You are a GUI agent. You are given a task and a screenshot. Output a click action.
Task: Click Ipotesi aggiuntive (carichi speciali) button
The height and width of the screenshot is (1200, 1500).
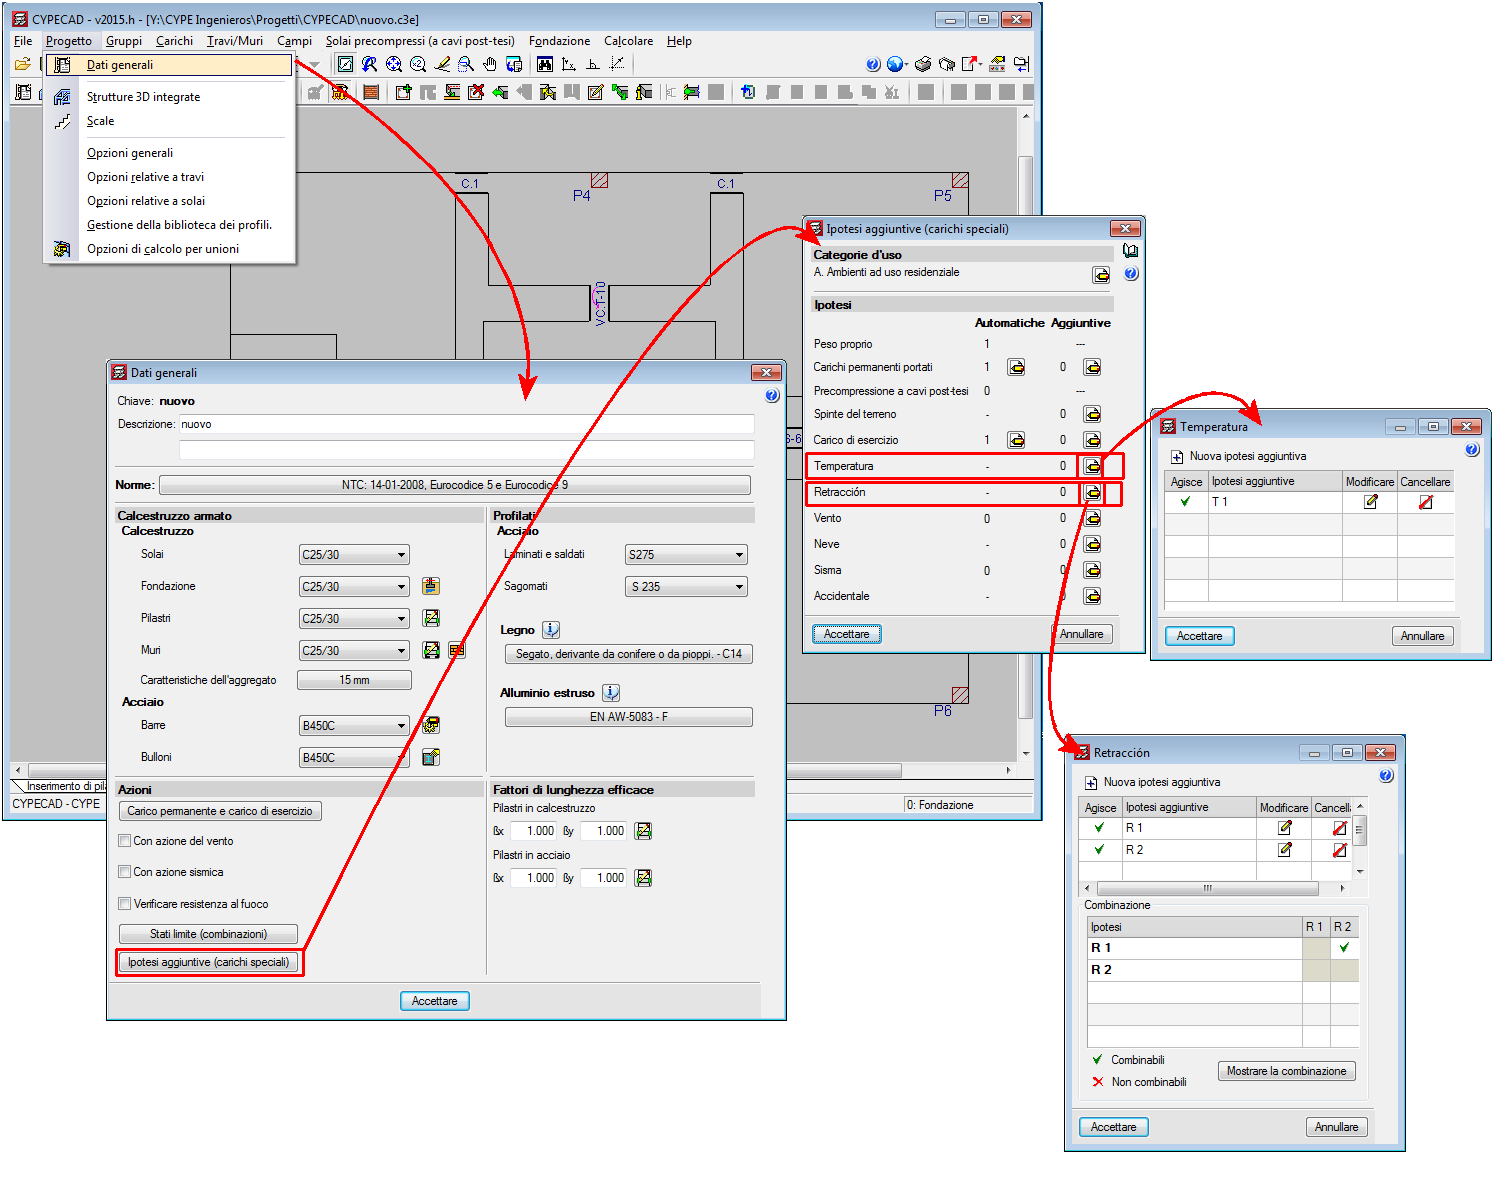[208, 962]
